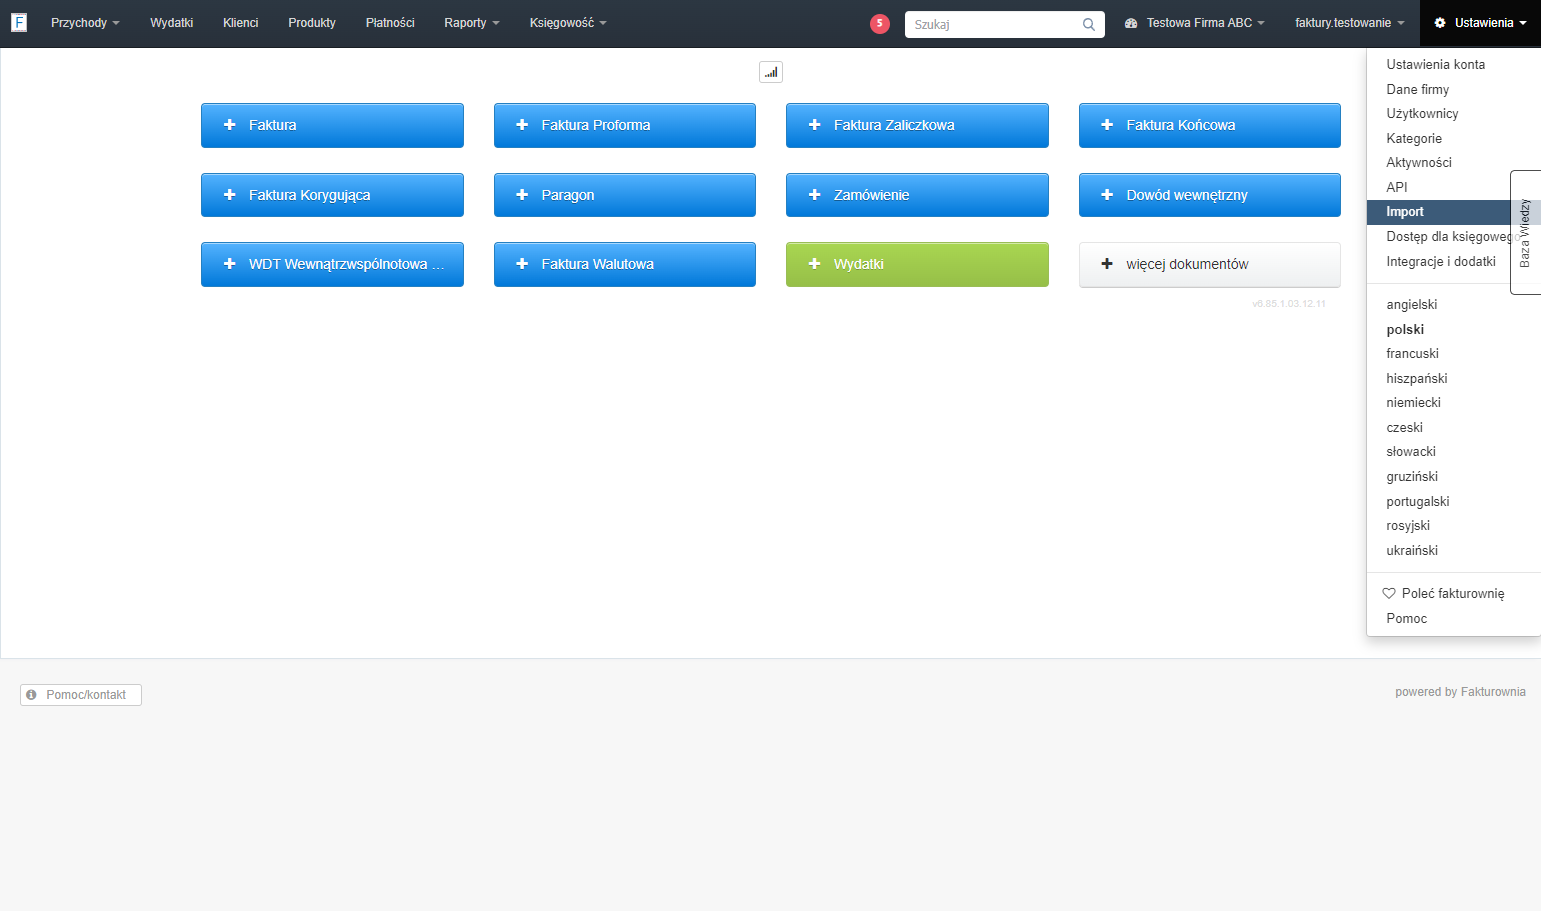Screen dimensions: 1541x911
Task: Click the small statistics chart icon
Action: point(771,72)
